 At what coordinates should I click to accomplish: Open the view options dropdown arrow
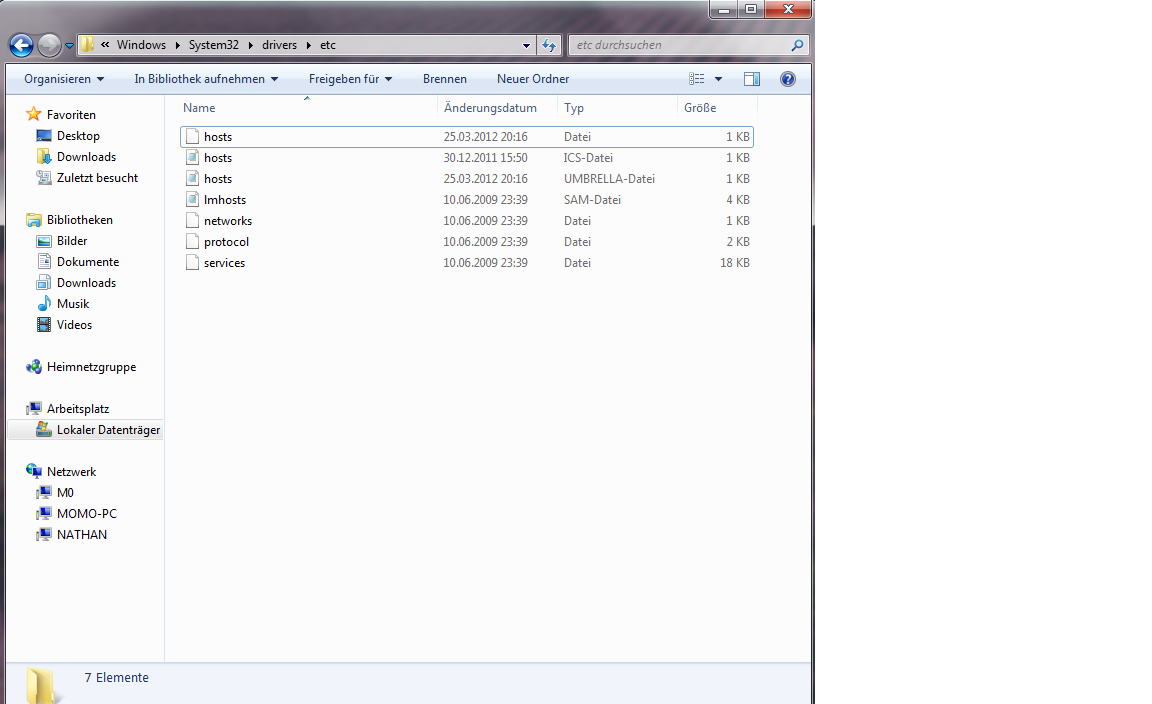pyautogui.click(x=718, y=79)
